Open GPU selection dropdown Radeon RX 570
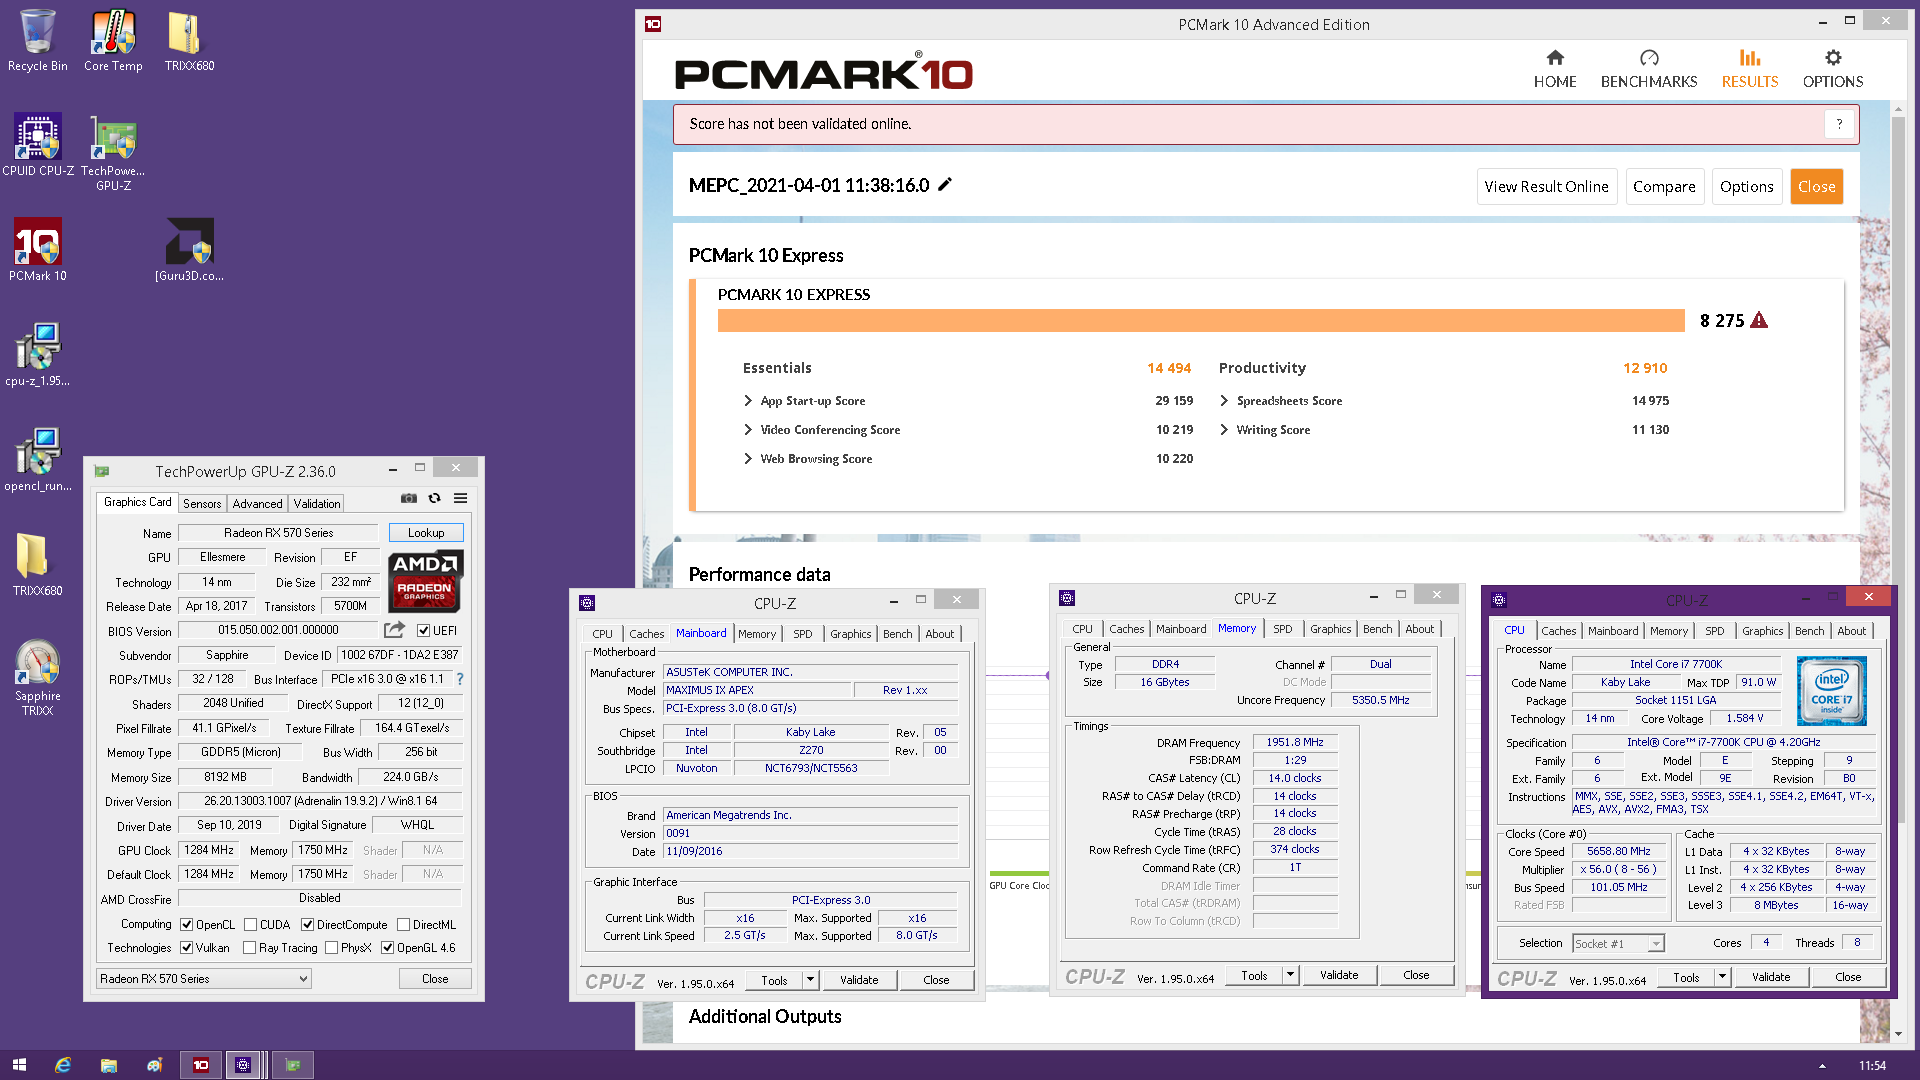The image size is (1920, 1080). (204, 979)
